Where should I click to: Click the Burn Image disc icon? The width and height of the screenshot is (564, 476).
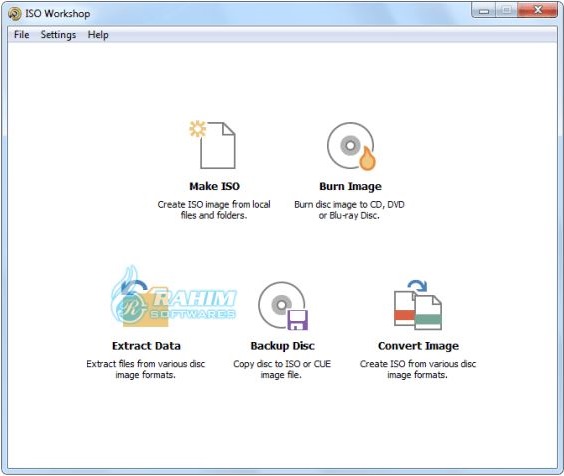click(351, 146)
